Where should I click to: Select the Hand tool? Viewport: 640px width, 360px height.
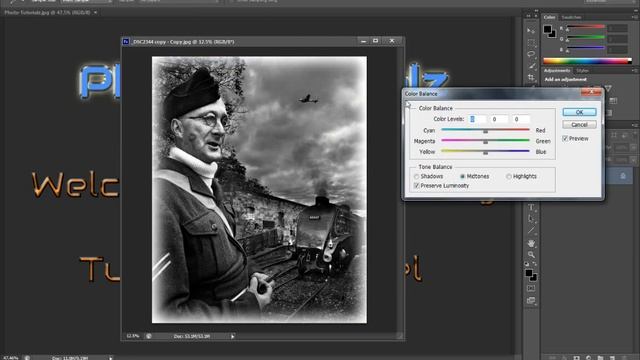tap(531, 243)
